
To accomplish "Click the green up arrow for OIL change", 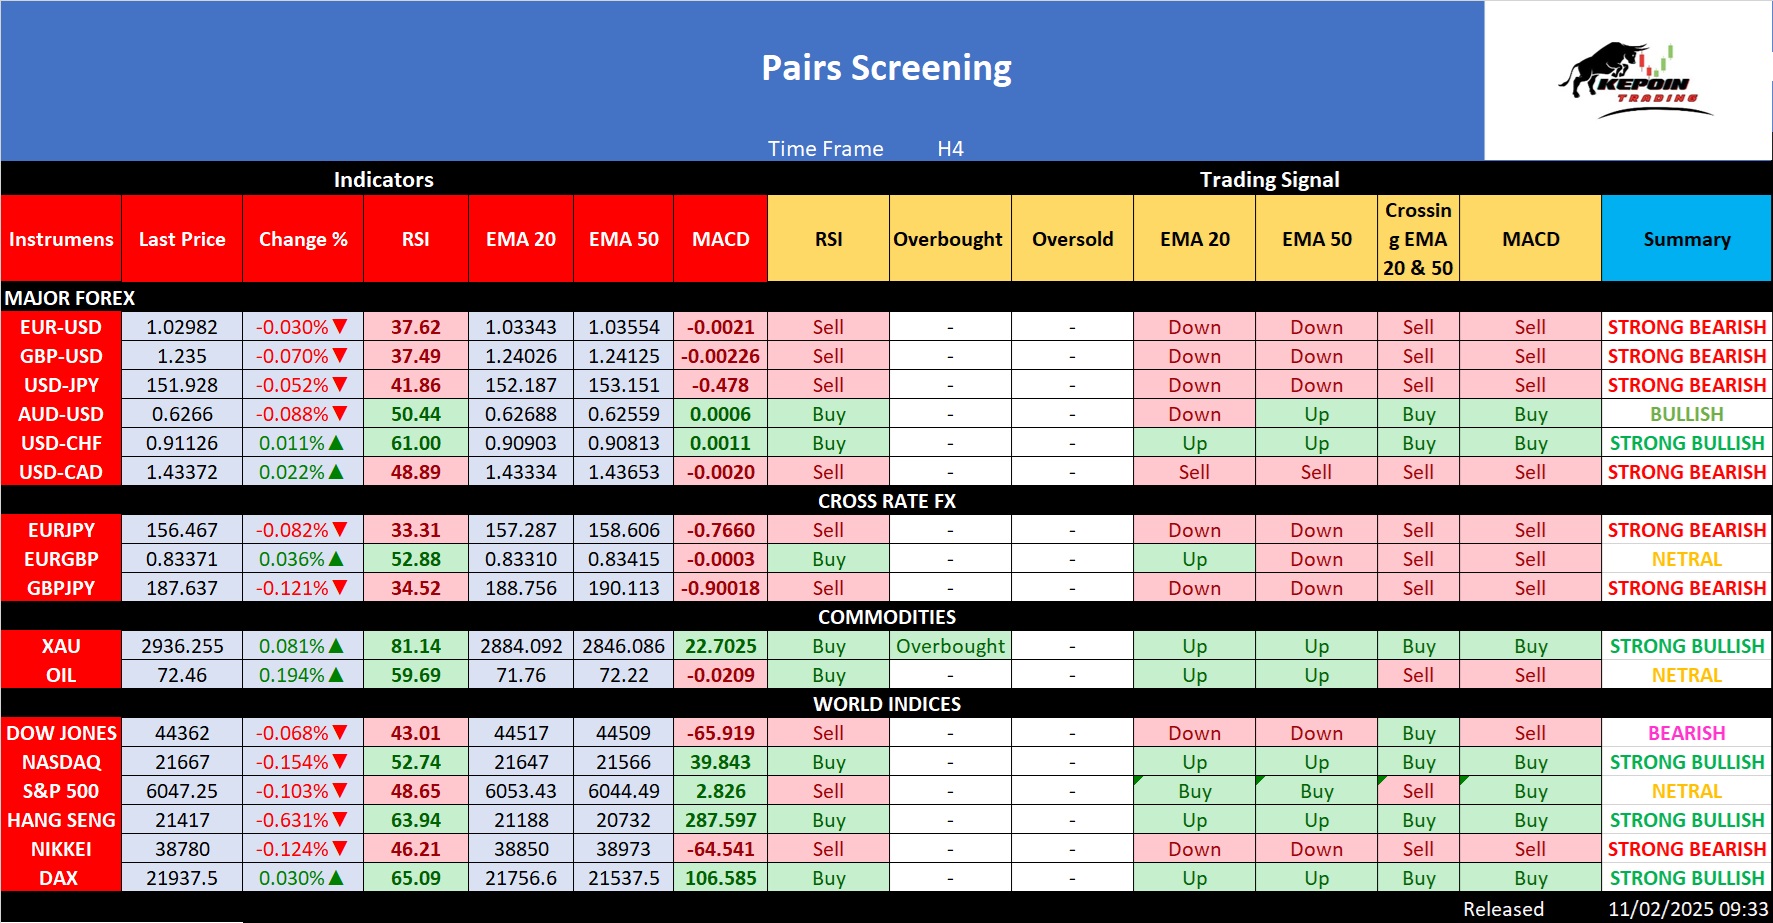I will pyautogui.click(x=336, y=675).
